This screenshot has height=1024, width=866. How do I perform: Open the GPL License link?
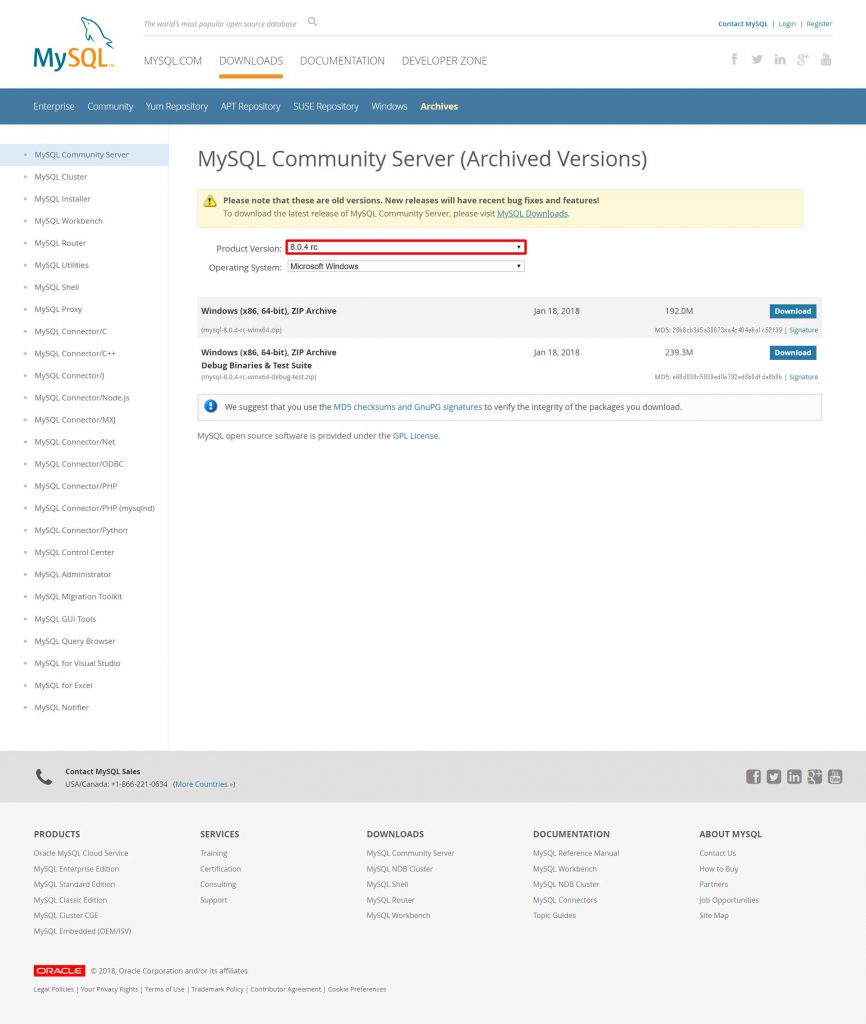tap(415, 436)
